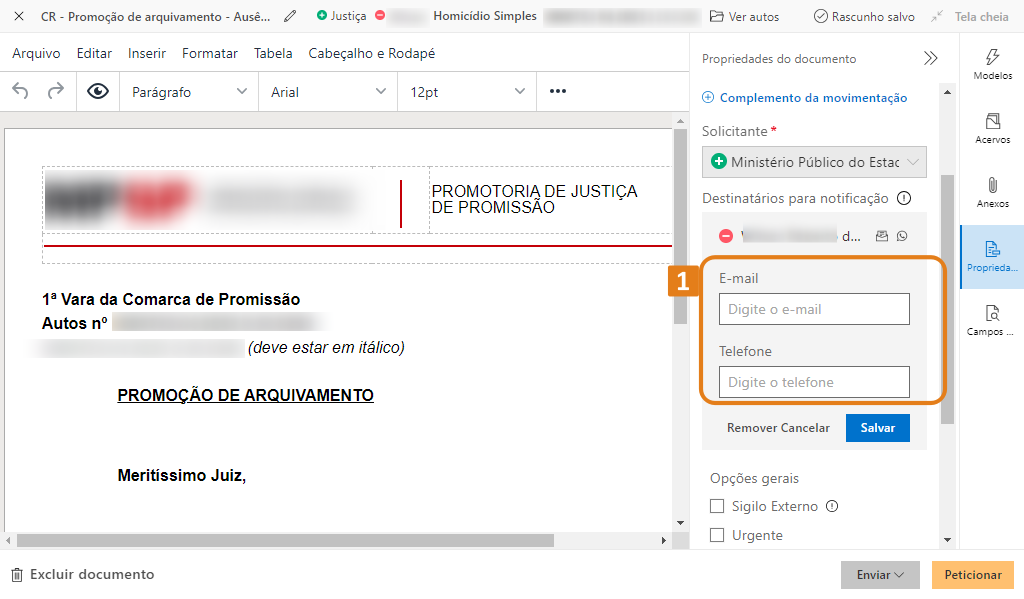Open the Parágrafo style dropdown

pos(189,91)
